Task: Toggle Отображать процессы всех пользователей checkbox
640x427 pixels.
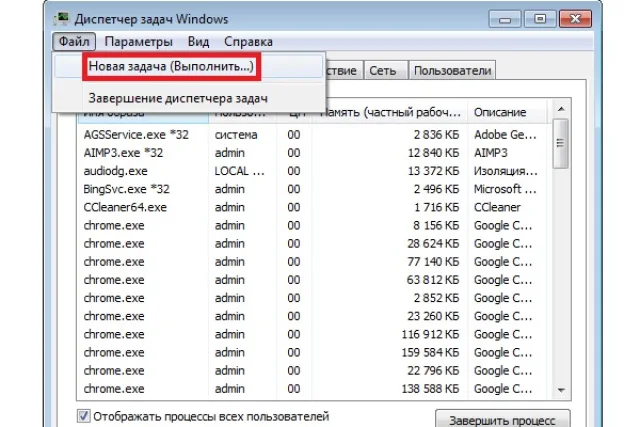Action: (84, 416)
